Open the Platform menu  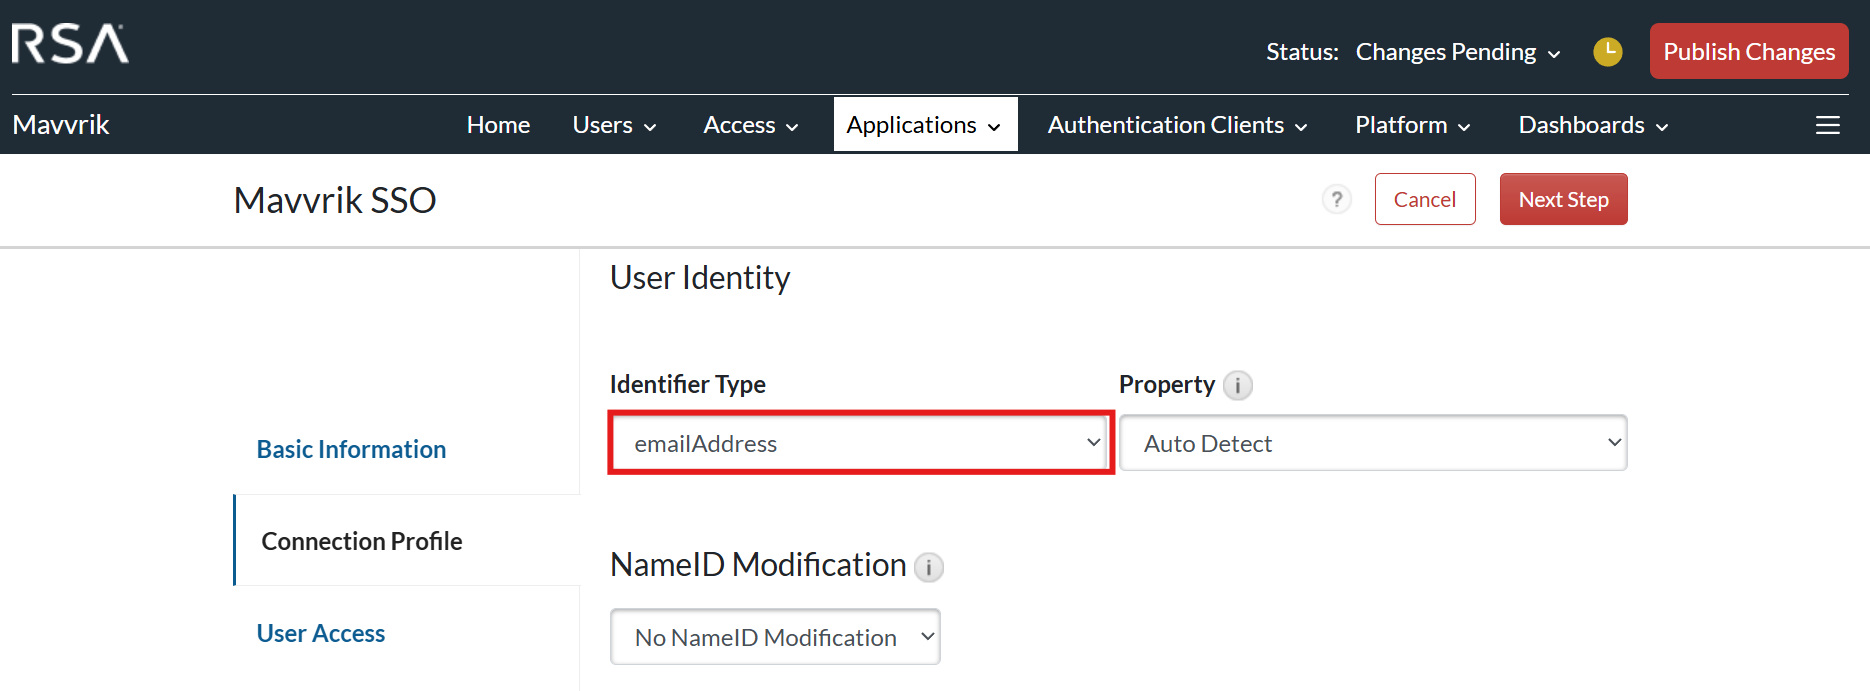(x=1412, y=125)
